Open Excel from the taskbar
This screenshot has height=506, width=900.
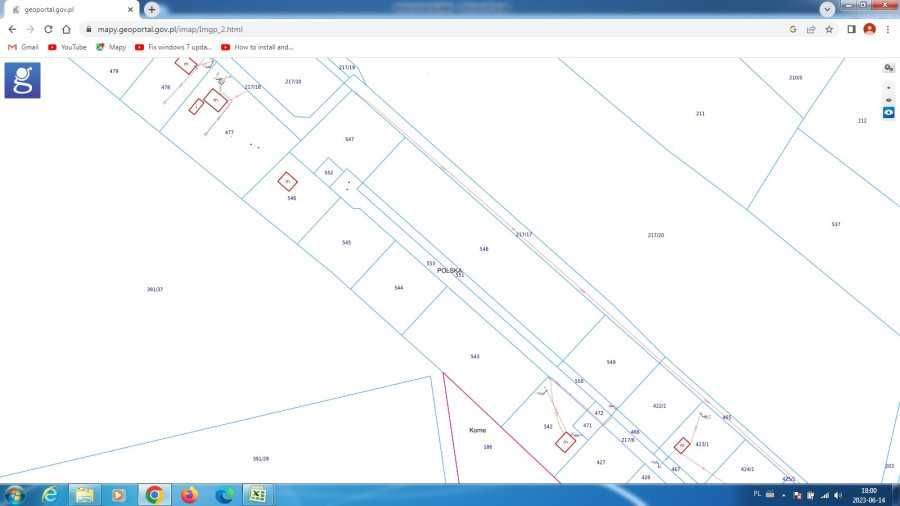pyautogui.click(x=258, y=495)
